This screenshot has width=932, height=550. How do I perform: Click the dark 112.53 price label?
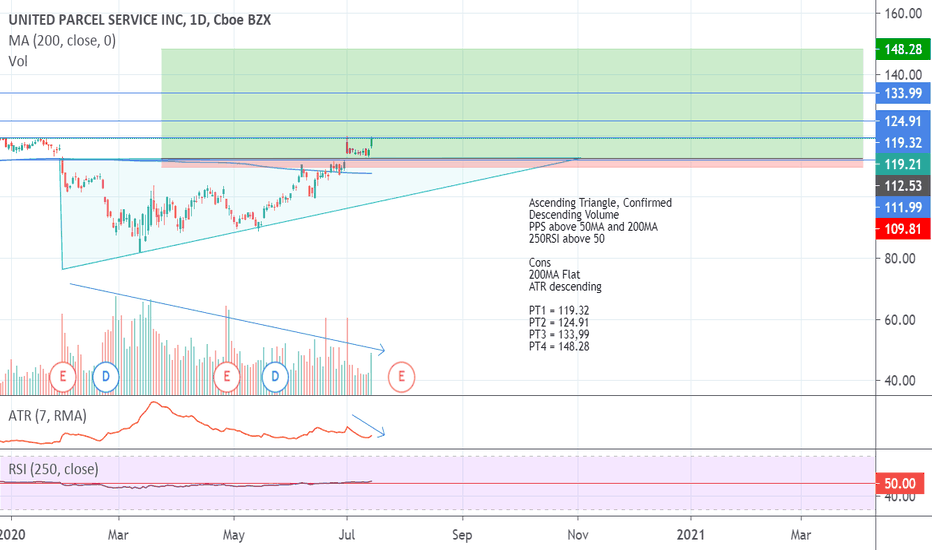click(x=903, y=186)
